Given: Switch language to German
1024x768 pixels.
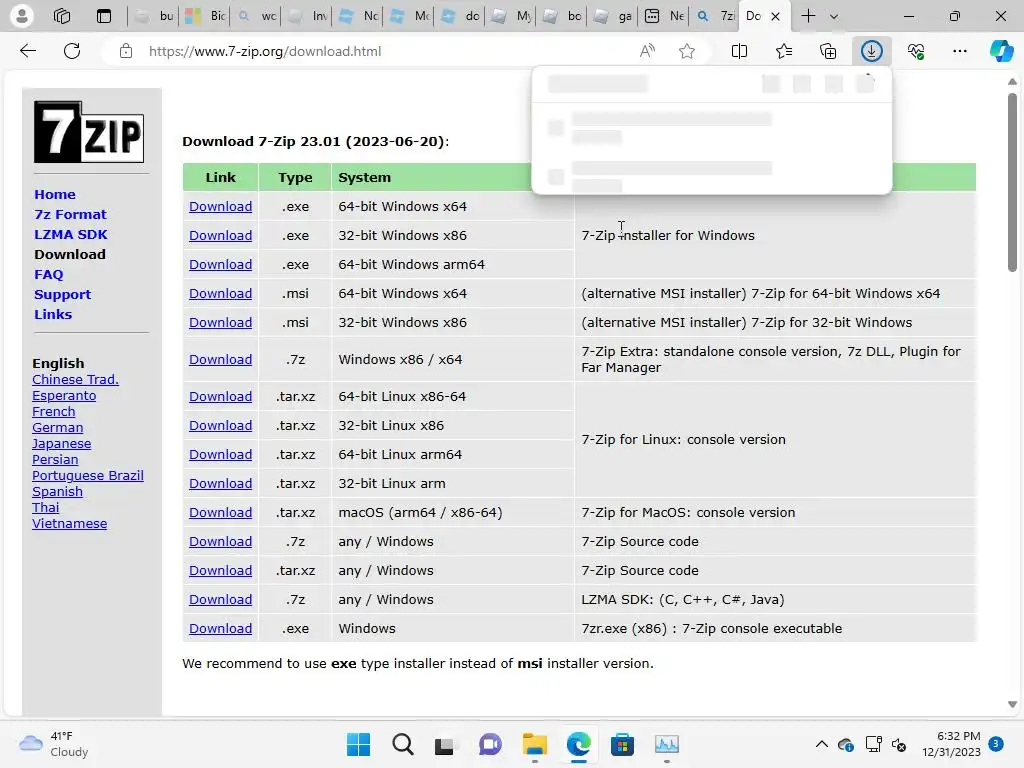Looking at the screenshot, I should point(57,427).
